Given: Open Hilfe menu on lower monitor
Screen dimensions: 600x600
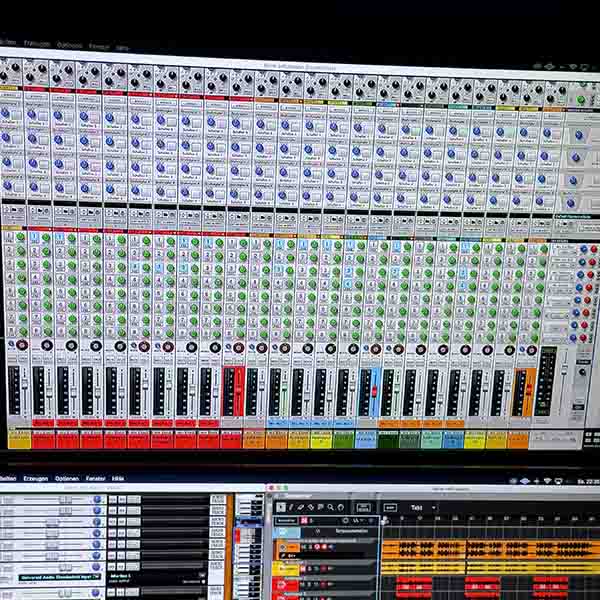Looking at the screenshot, I should (x=118, y=478).
